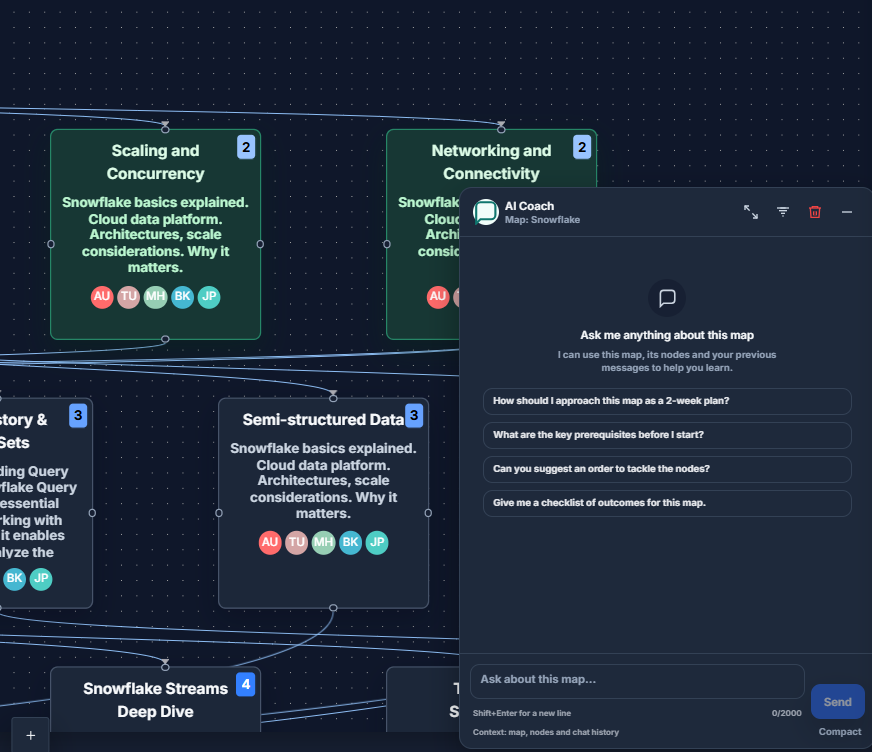Click MH avatar on Scaling and Concurrency node
This screenshot has height=752, width=872.
[155, 296]
